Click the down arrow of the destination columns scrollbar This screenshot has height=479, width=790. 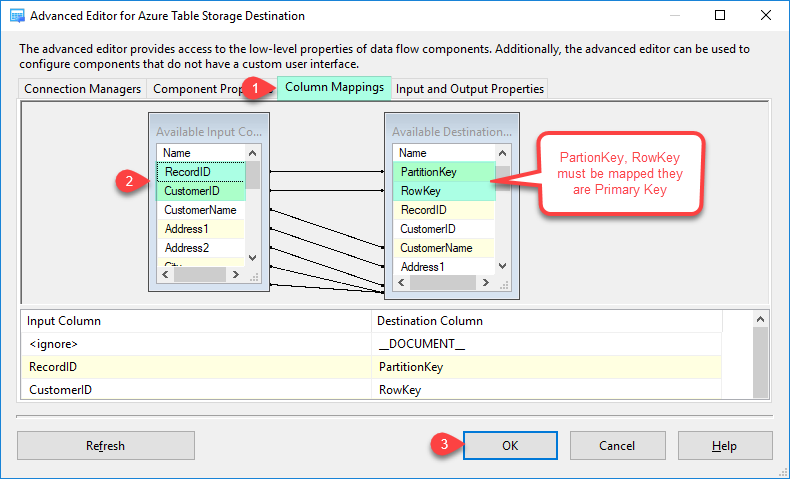(502, 266)
